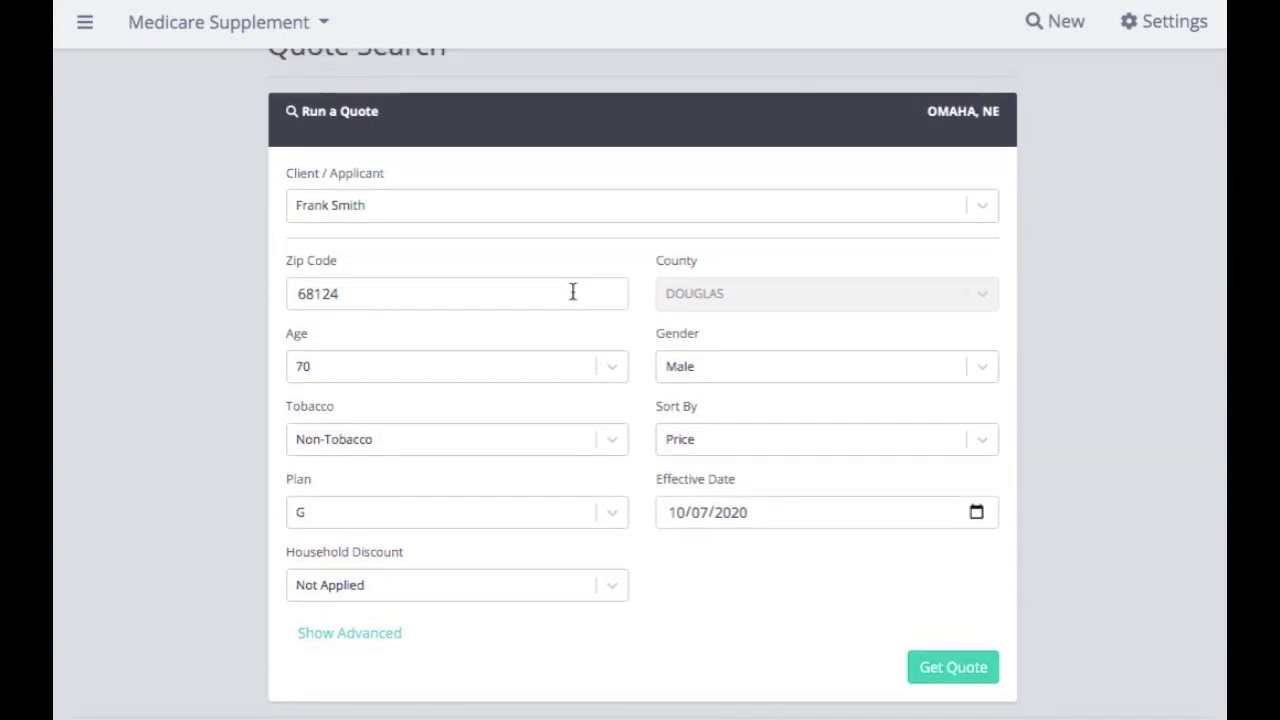This screenshot has width=1280, height=720.
Task: Click the Settings label in top bar
Action: pos(1175,21)
